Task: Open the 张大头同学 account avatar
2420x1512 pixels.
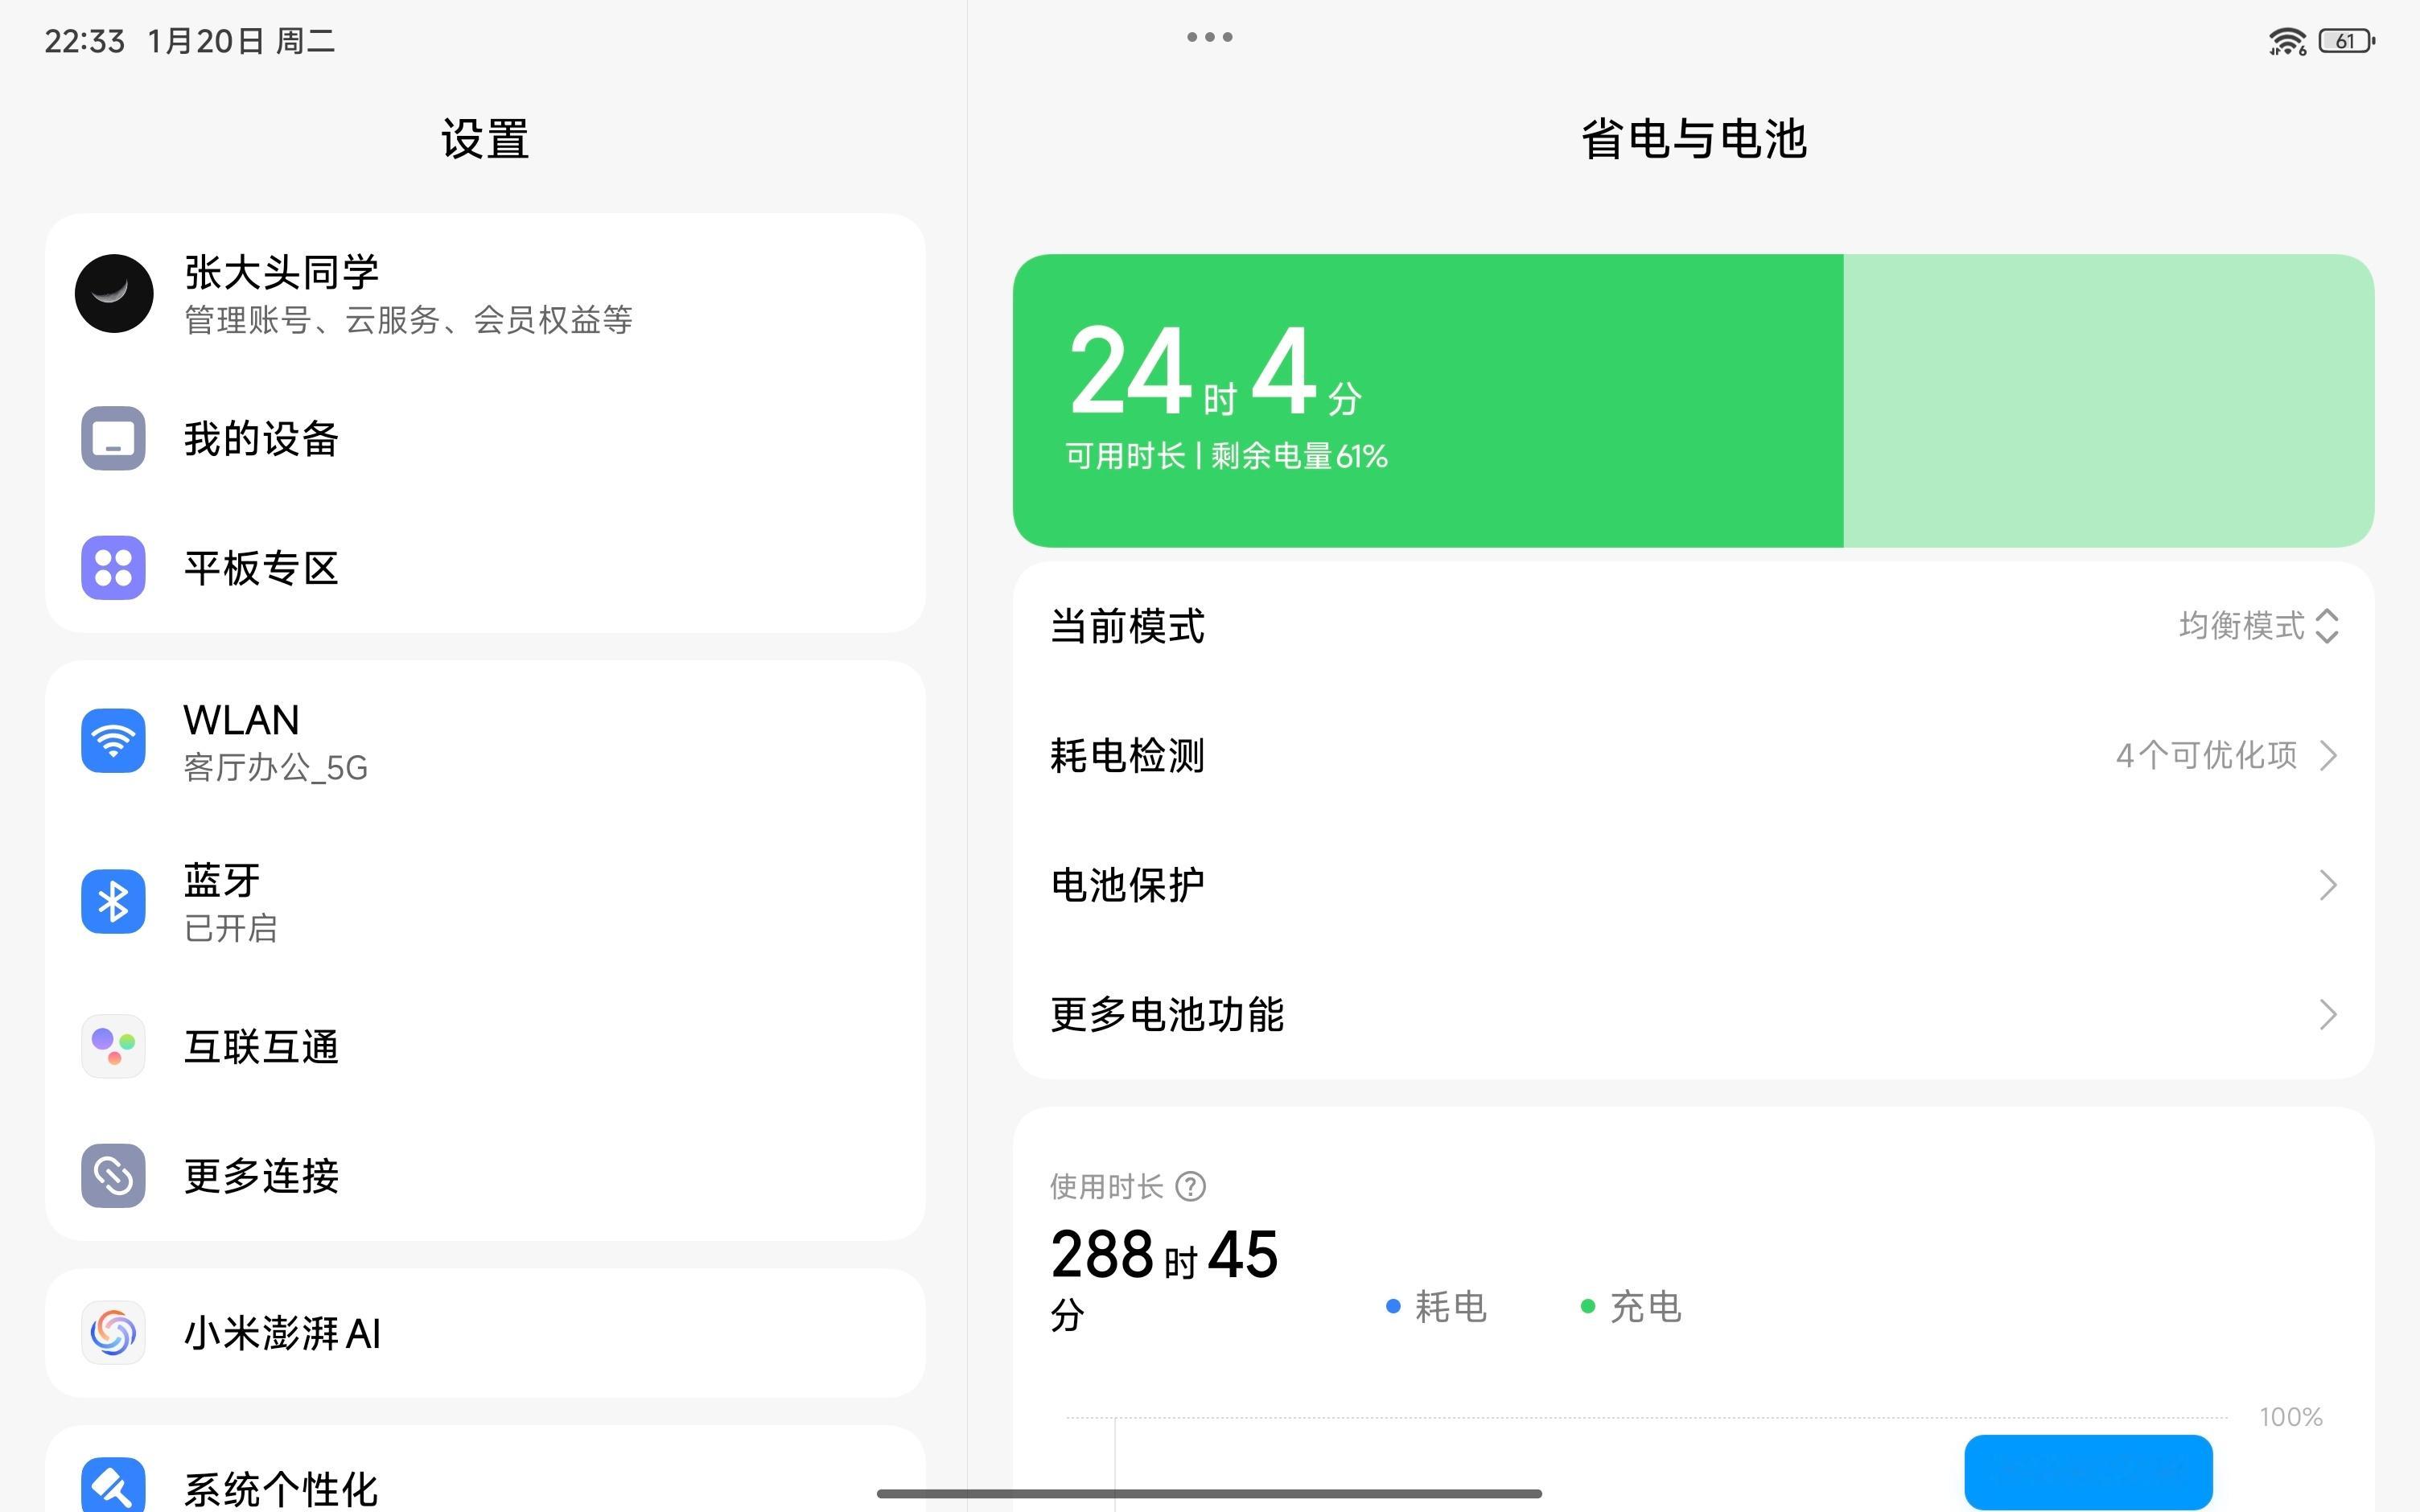Action: pos(114,293)
